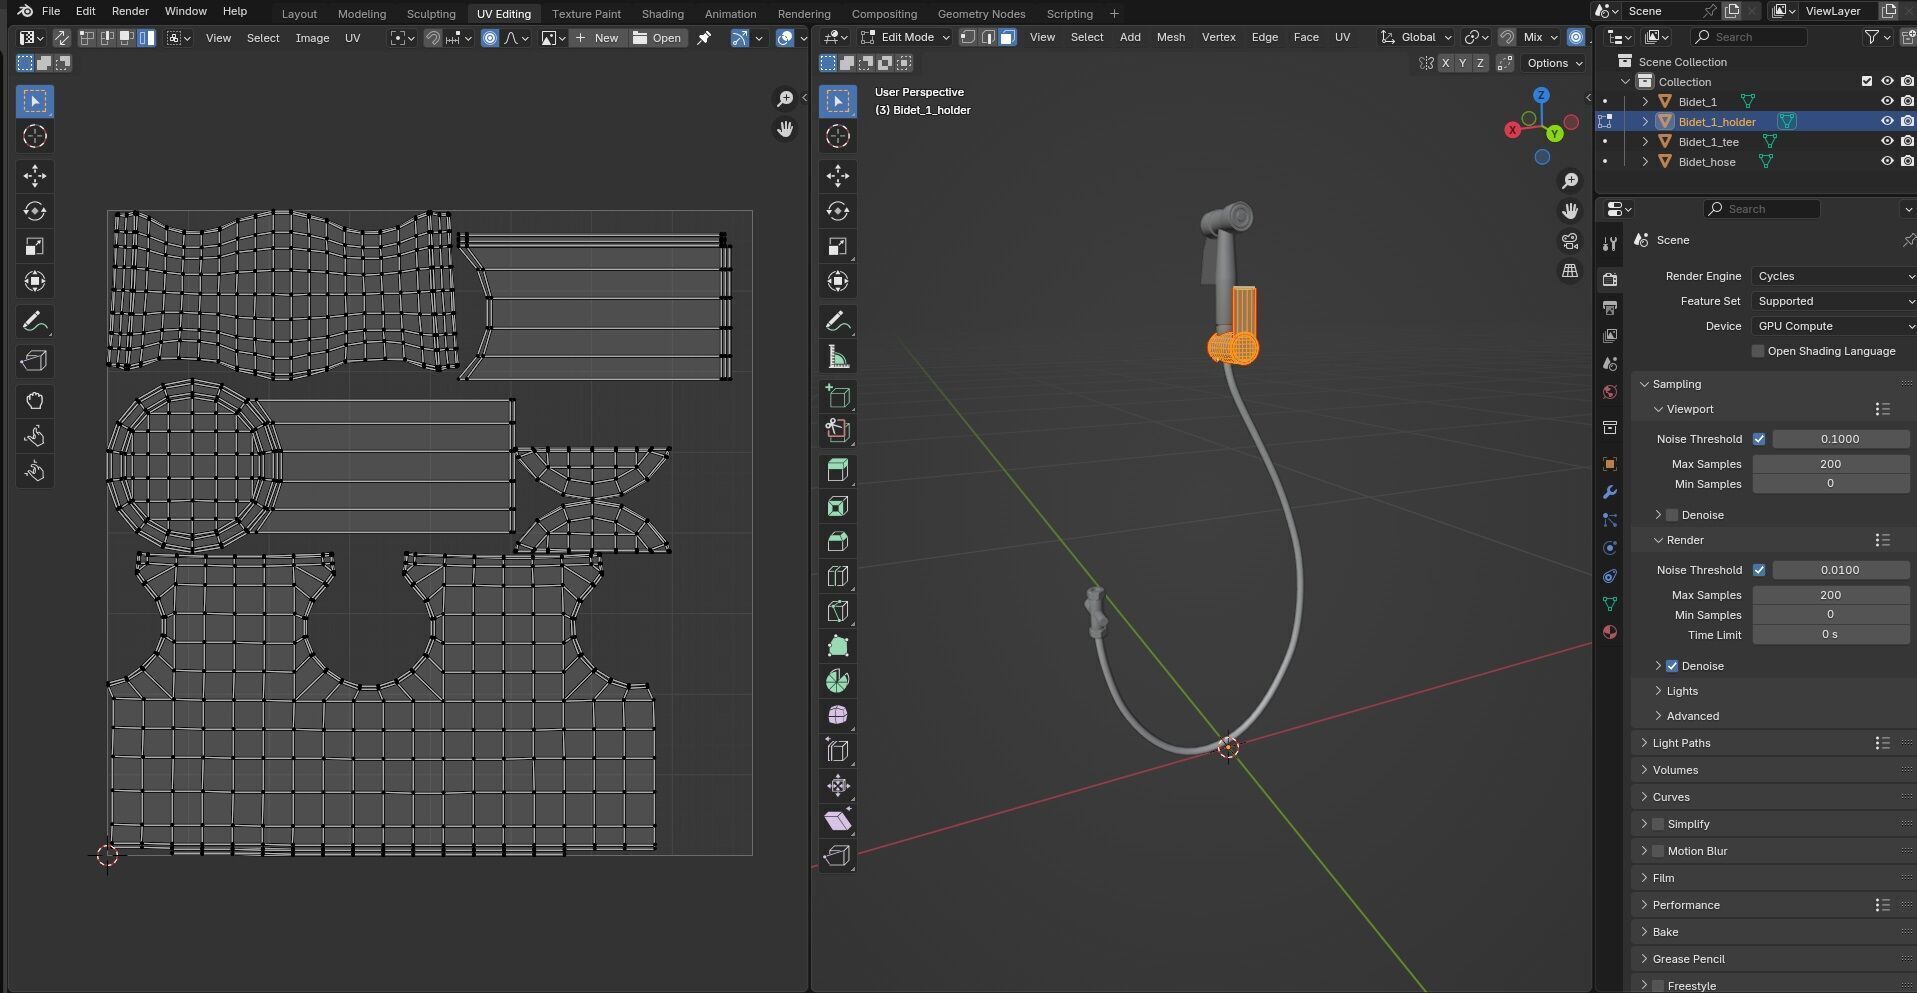Toggle Render Noise Threshold checkbox
1917x993 pixels.
tap(1759, 570)
